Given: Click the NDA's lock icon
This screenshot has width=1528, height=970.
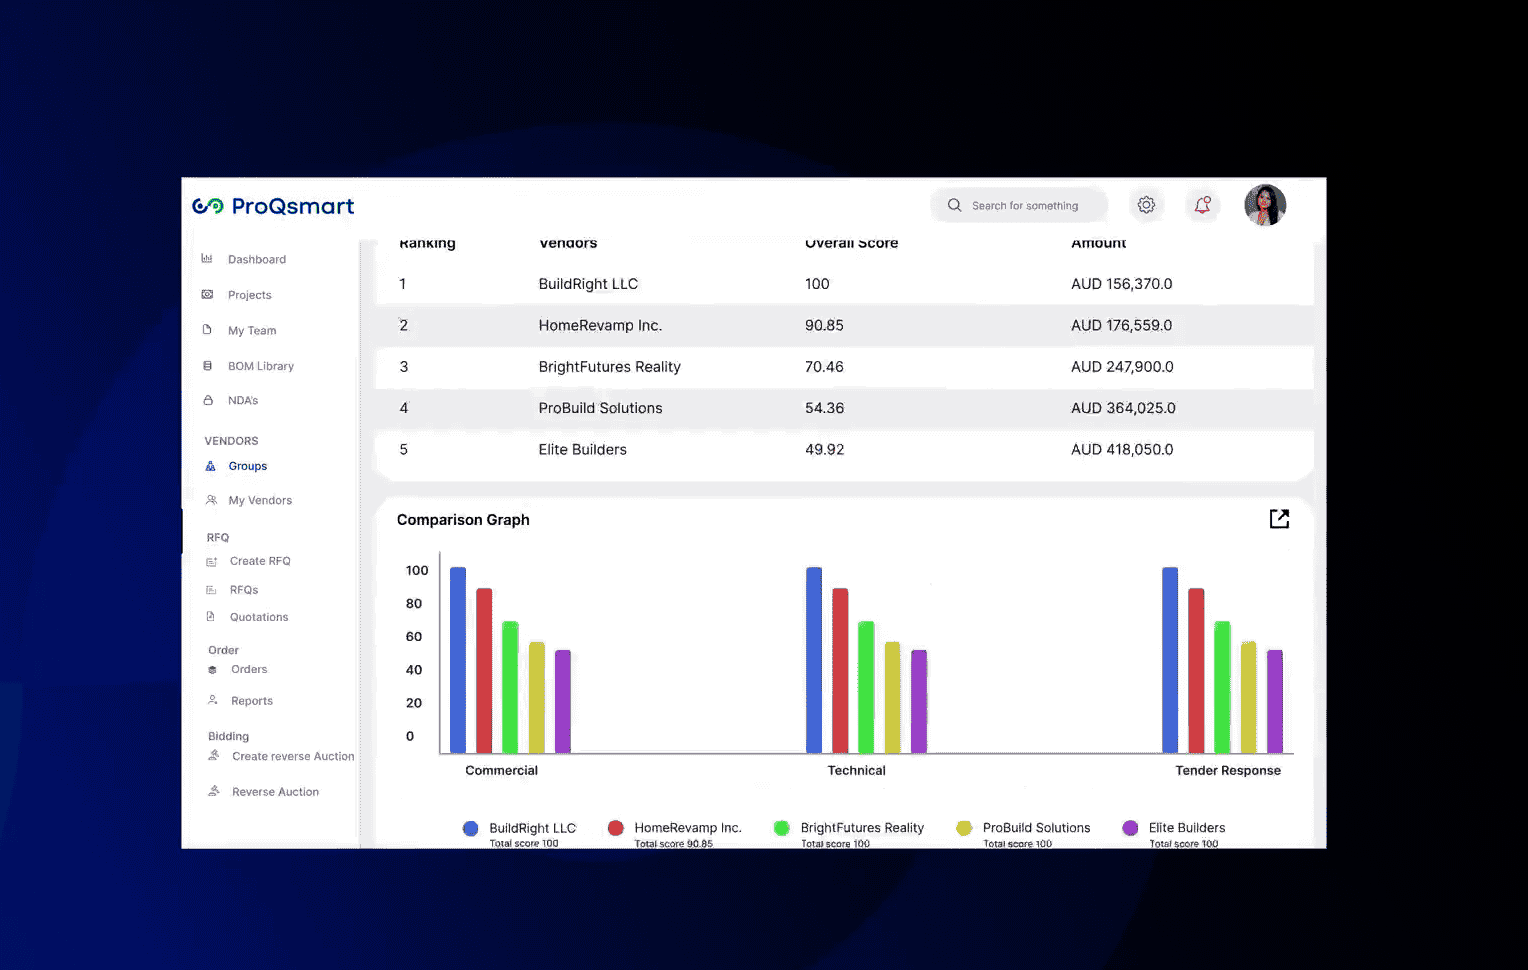Looking at the screenshot, I should [x=207, y=400].
